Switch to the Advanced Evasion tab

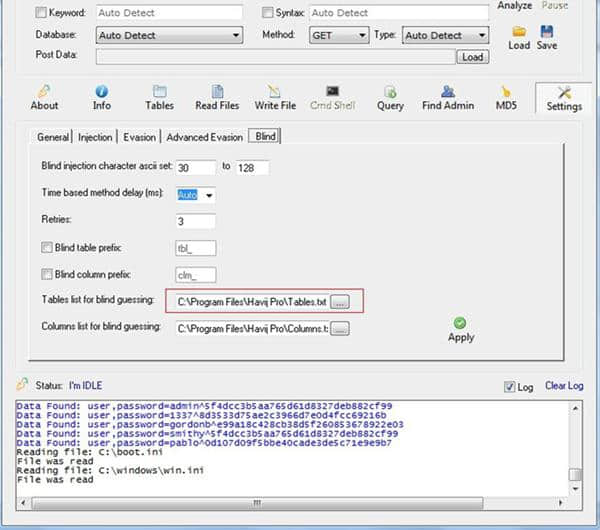[204, 137]
